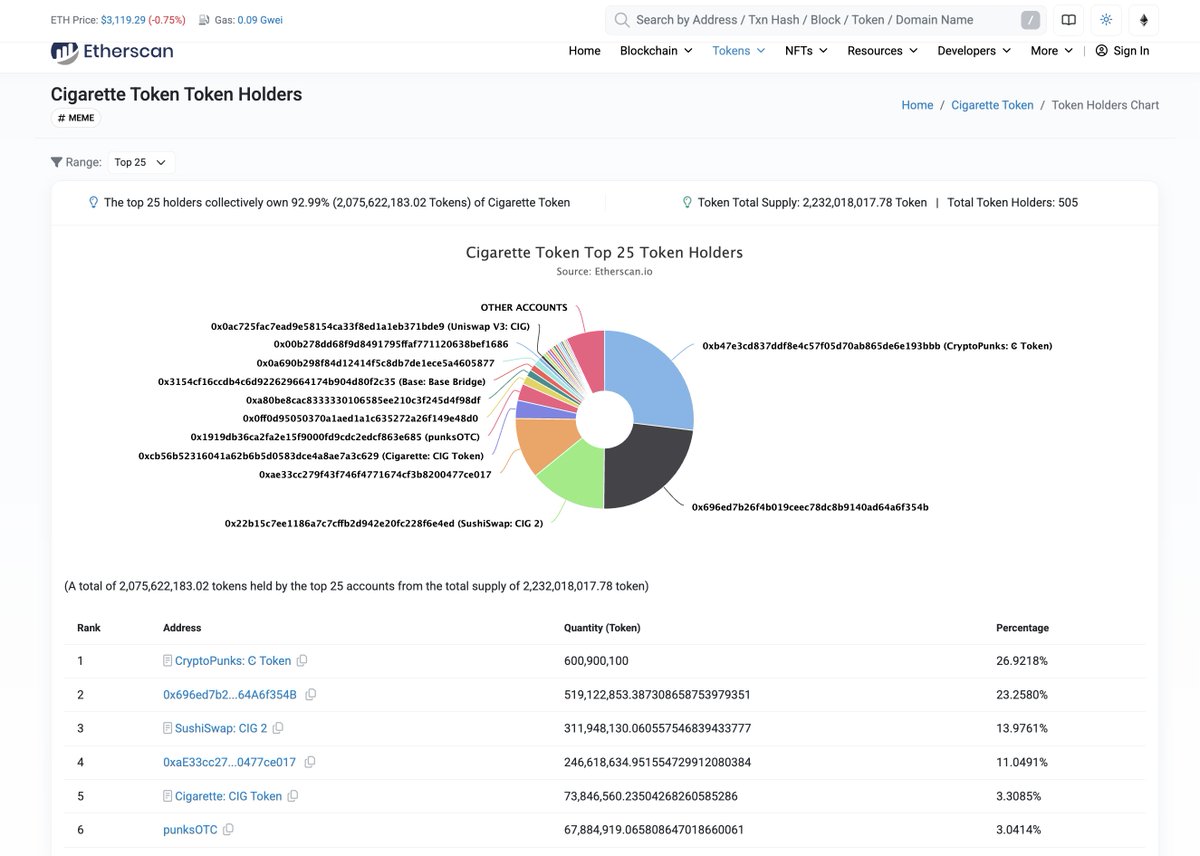This screenshot has height=856, width=1200.
Task: Click the contract icon beside Cigarette: CIG Token
Action: (x=168, y=796)
